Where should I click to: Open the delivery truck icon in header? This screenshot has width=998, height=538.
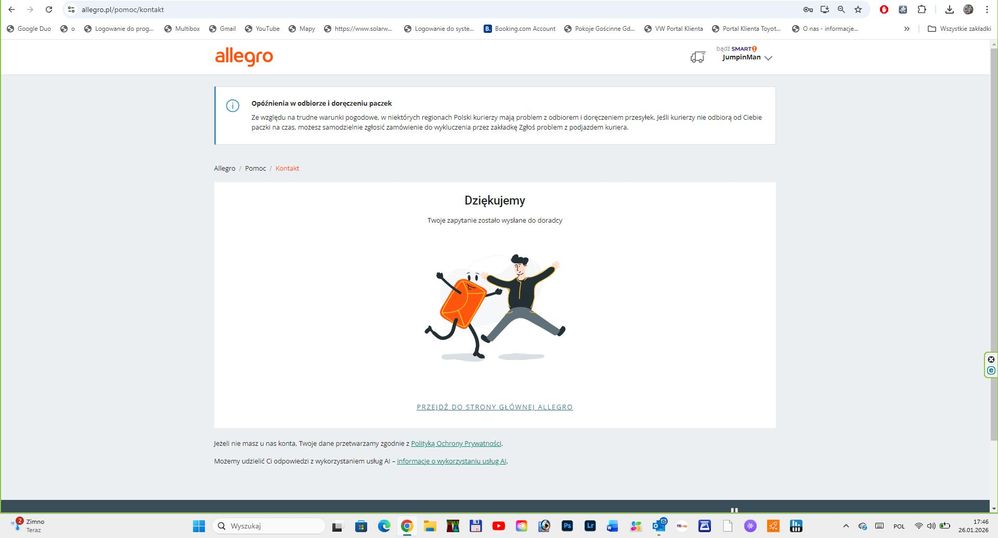point(698,57)
